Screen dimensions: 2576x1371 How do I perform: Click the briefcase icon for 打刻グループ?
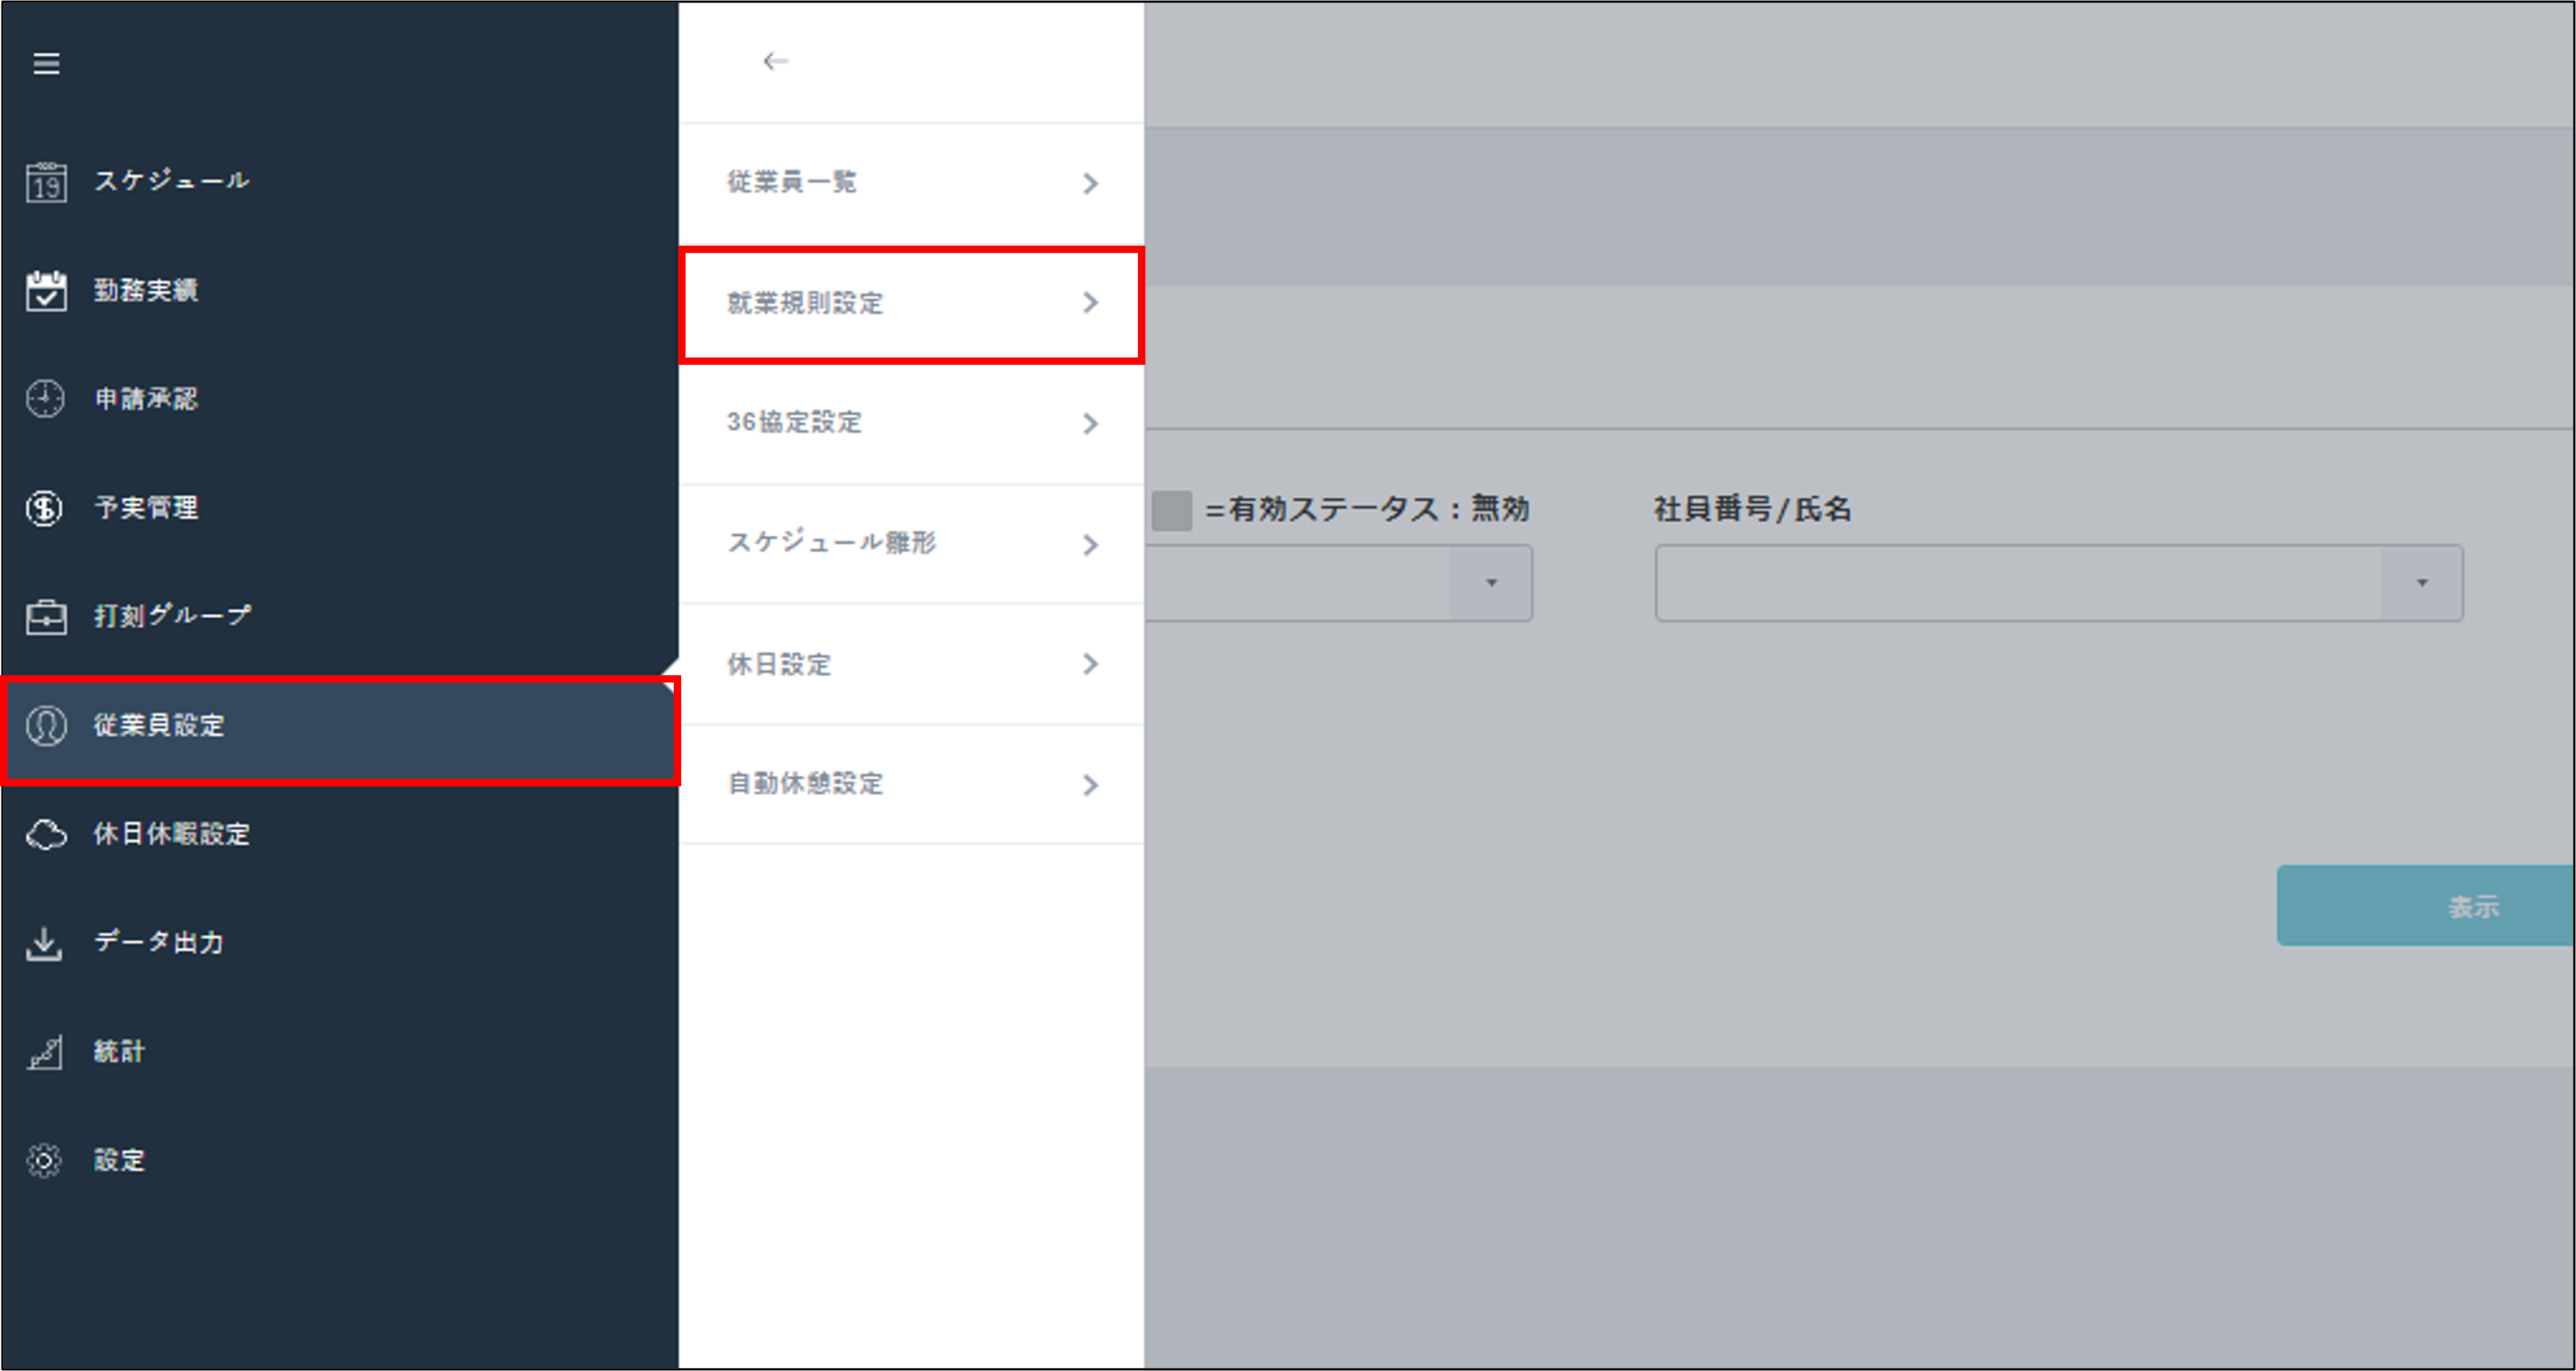point(46,616)
